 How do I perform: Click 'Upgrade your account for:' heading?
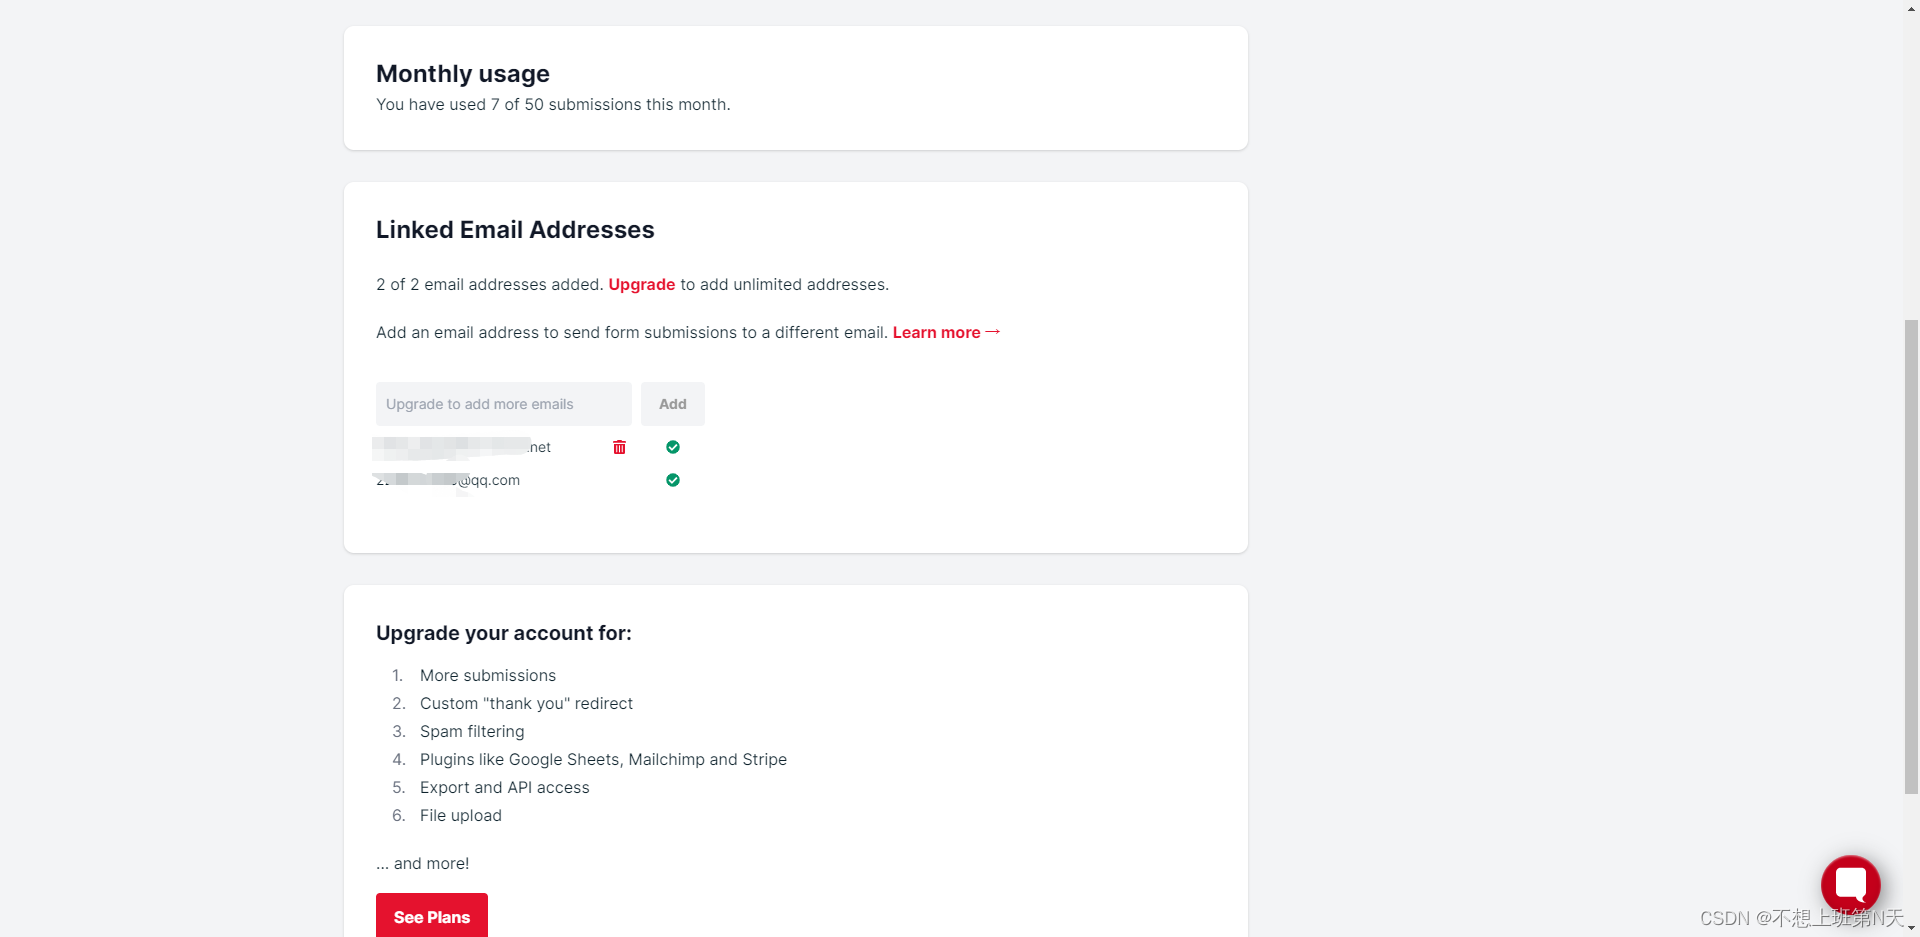click(504, 633)
